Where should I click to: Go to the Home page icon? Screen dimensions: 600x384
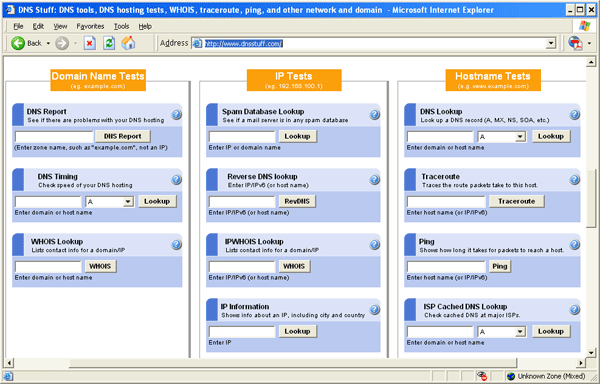tap(129, 43)
